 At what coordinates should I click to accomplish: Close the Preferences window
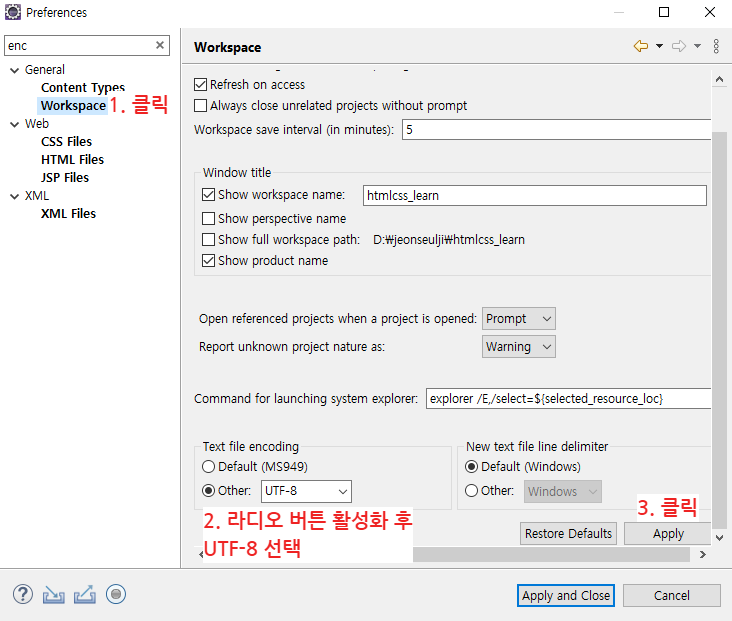tap(710, 12)
